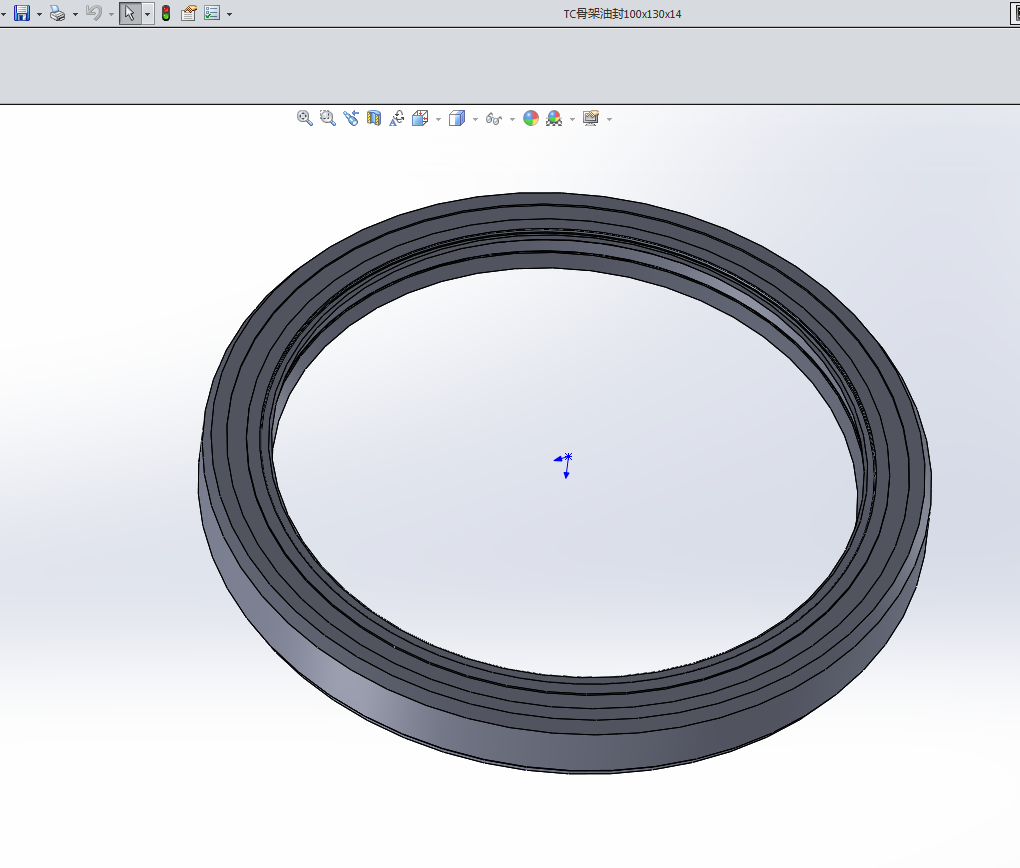Open the Save options dropdown arrow
Screen dimensions: 1020x868
(40, 14)
